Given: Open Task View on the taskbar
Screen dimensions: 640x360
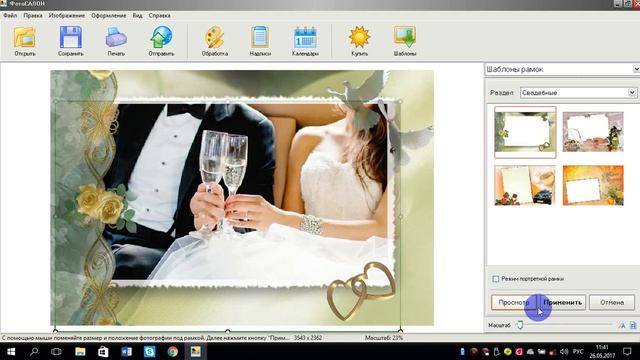Looking at the screenshot, I should 56,351.
